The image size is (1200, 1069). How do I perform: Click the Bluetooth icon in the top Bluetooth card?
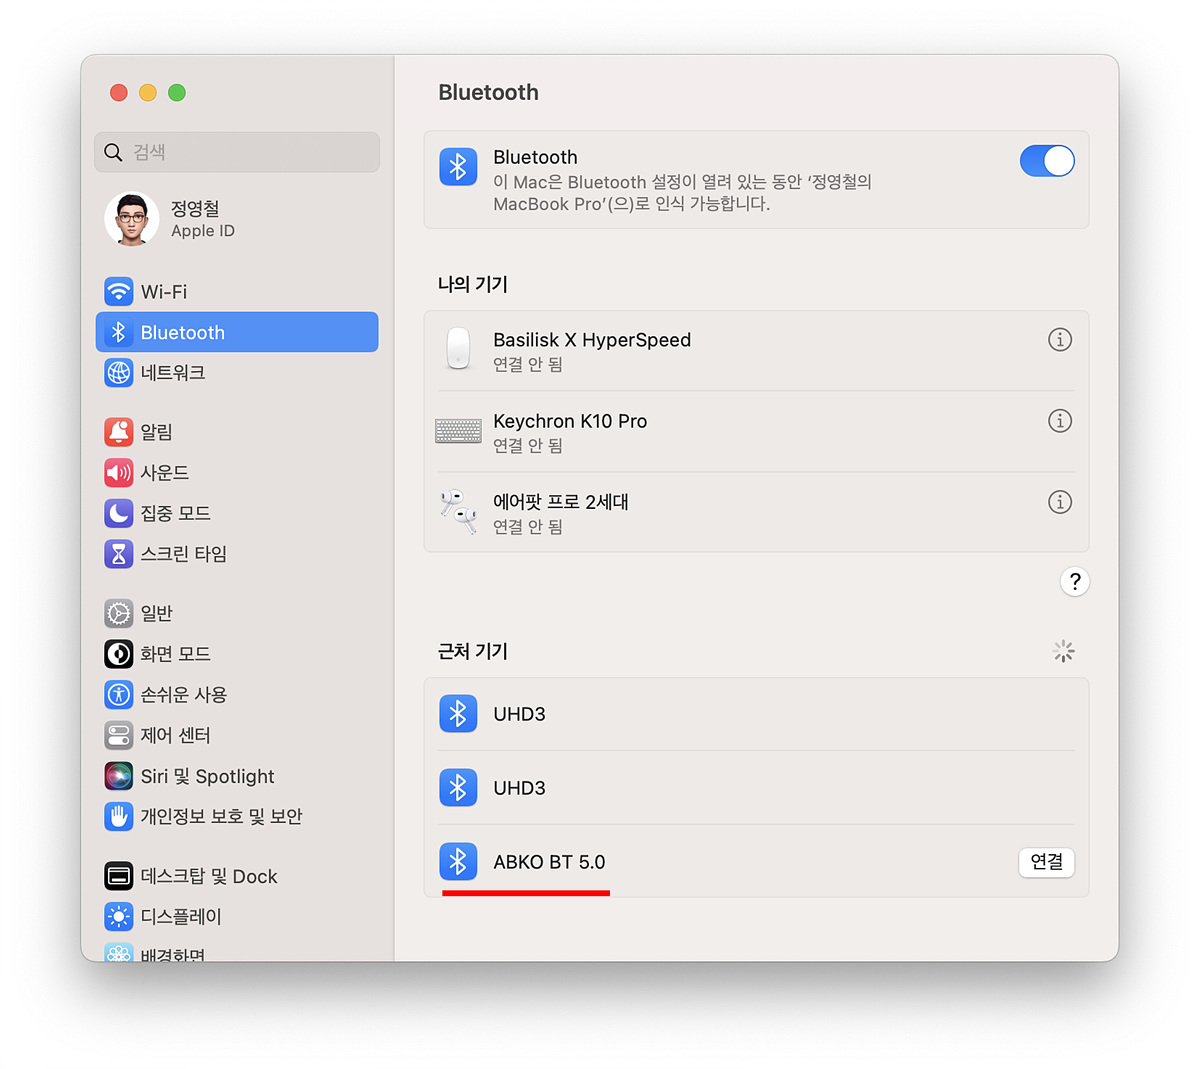458,166
